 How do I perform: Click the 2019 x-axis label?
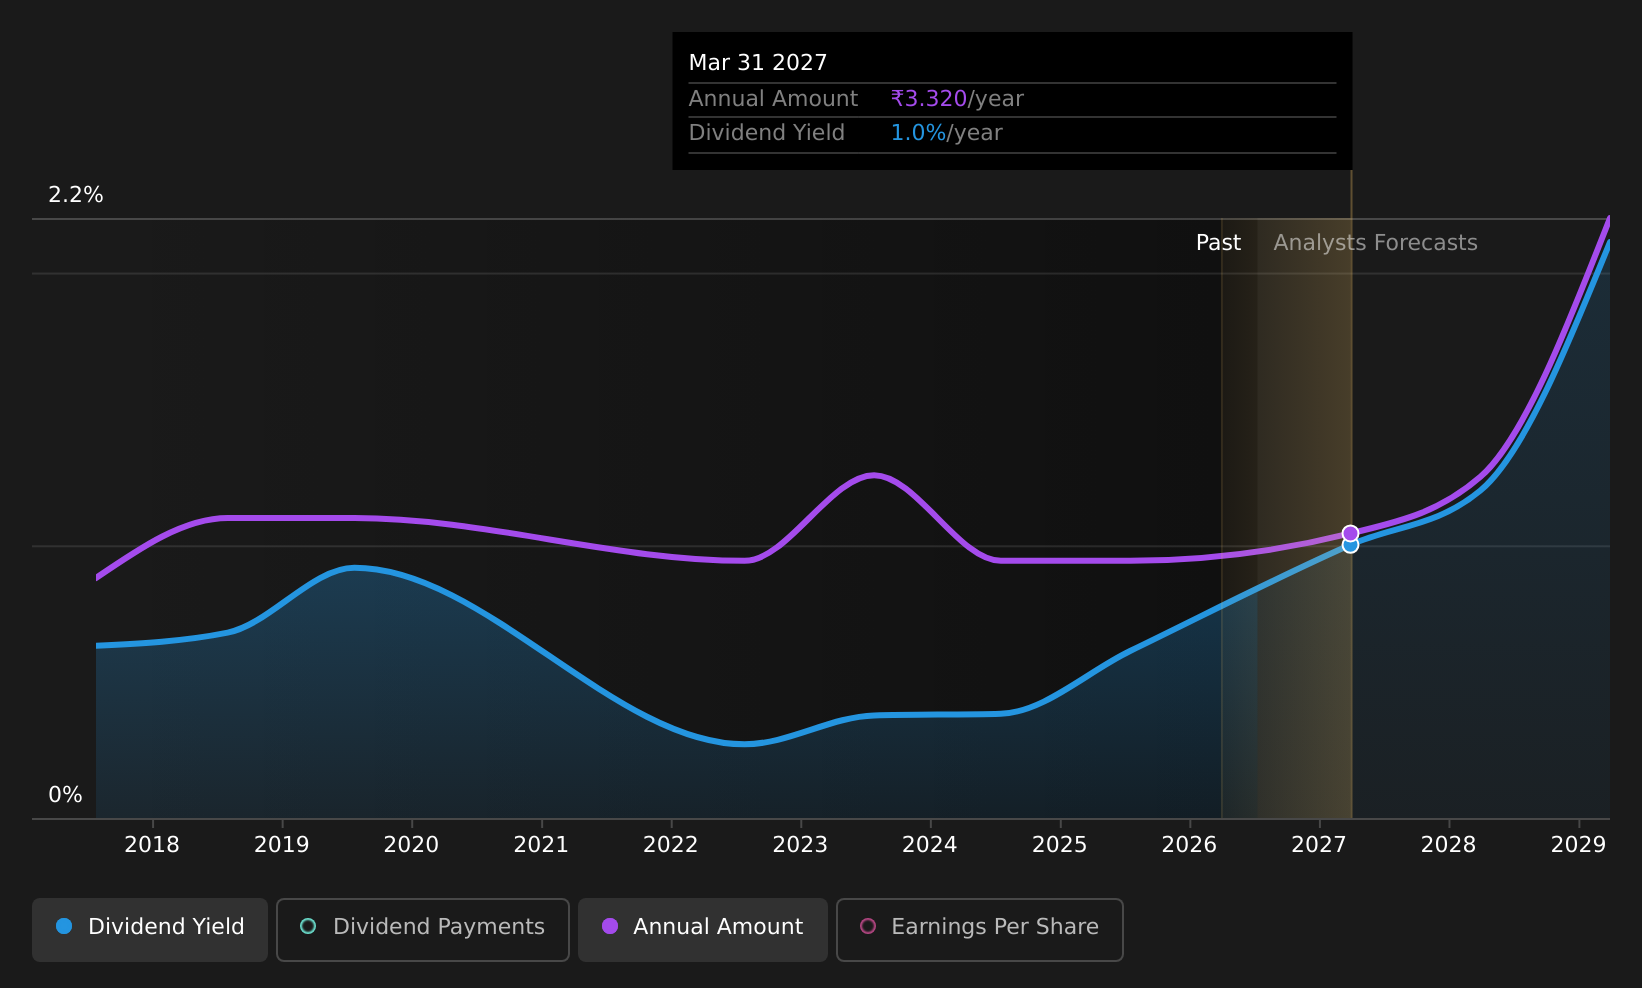click(282, 845)
